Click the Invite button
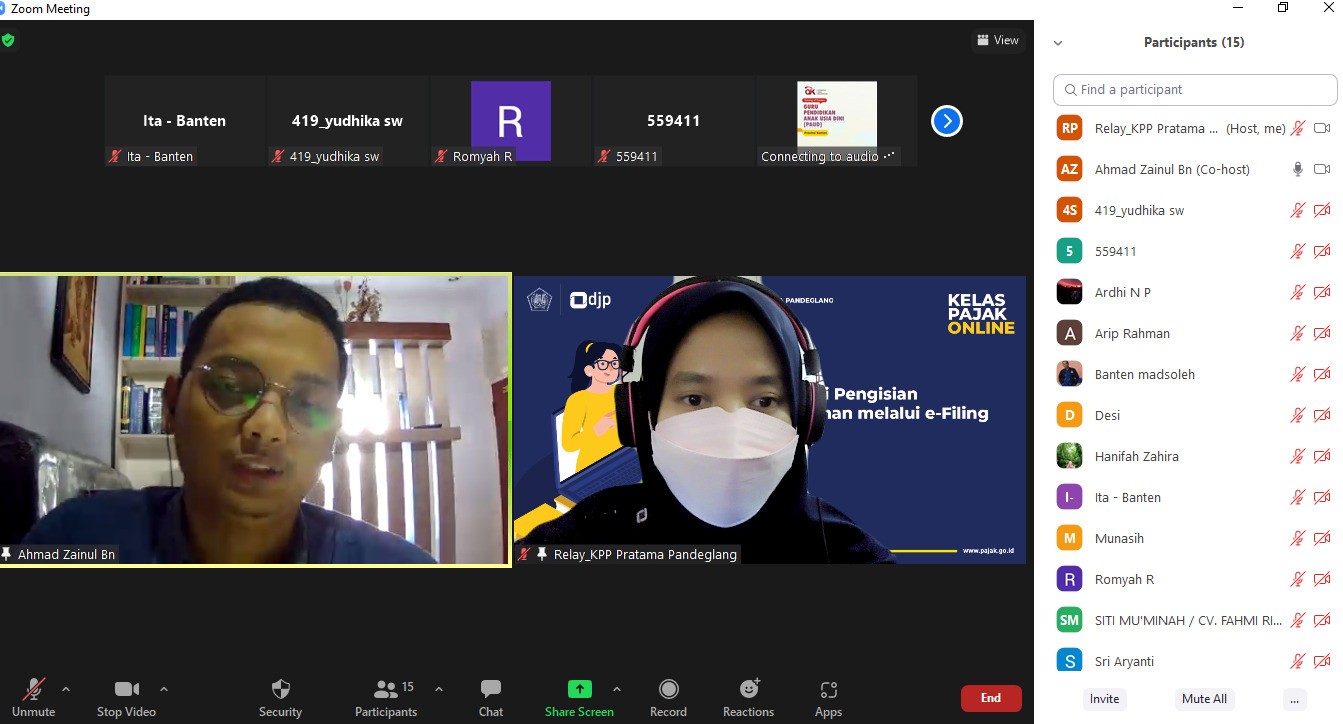This screenshot has height=724, width=1343. (1104, 699)
